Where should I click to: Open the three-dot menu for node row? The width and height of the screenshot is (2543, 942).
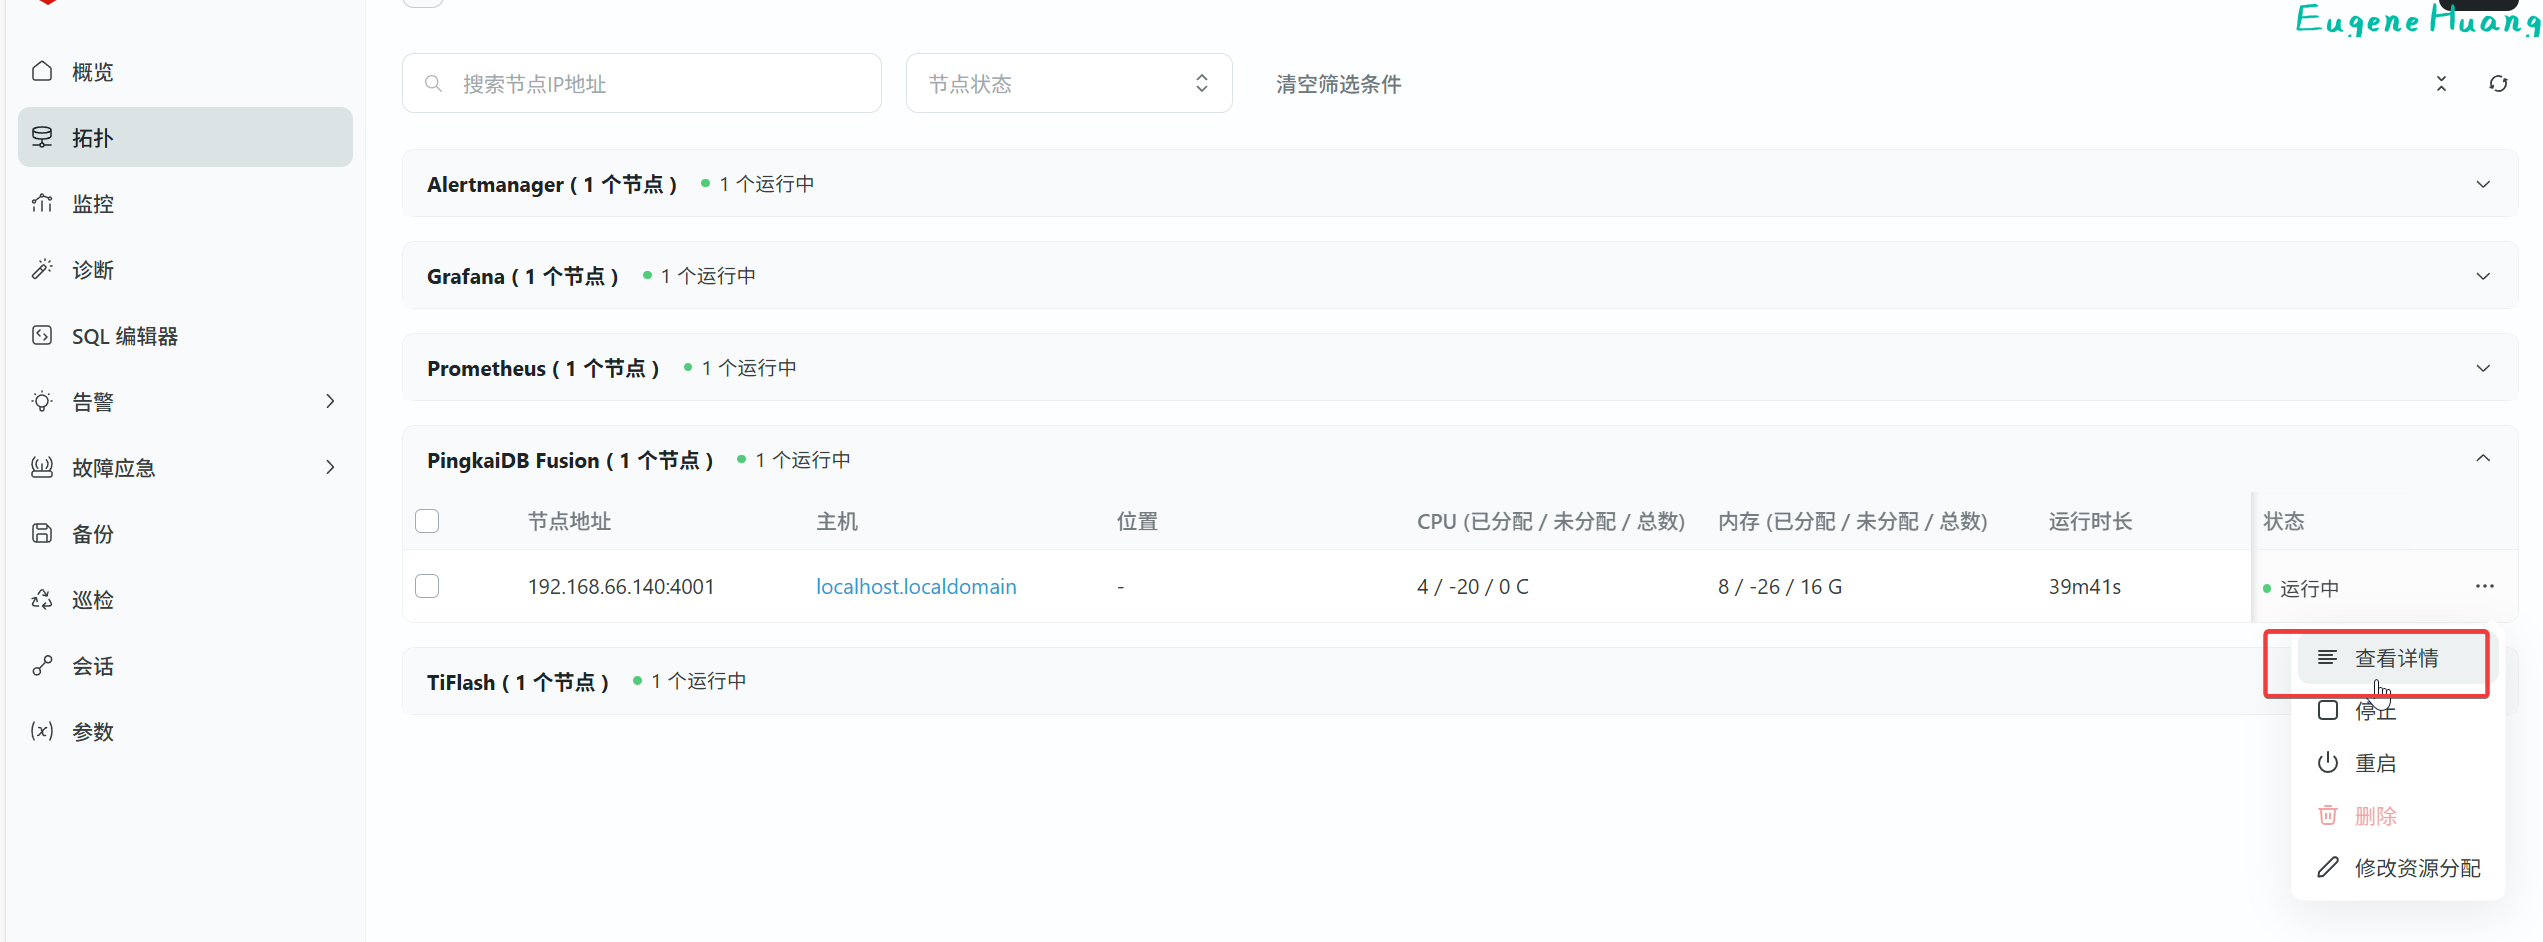[2484, 586]
